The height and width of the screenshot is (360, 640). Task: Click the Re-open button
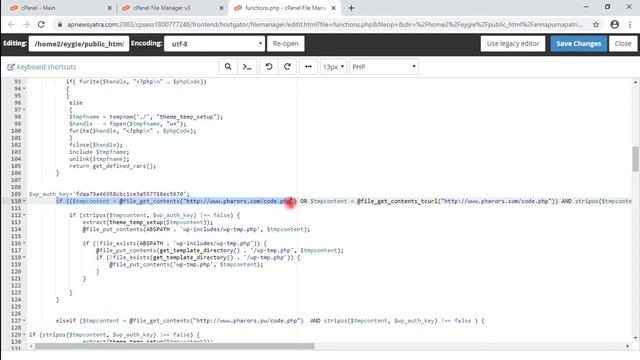(285, 44)
